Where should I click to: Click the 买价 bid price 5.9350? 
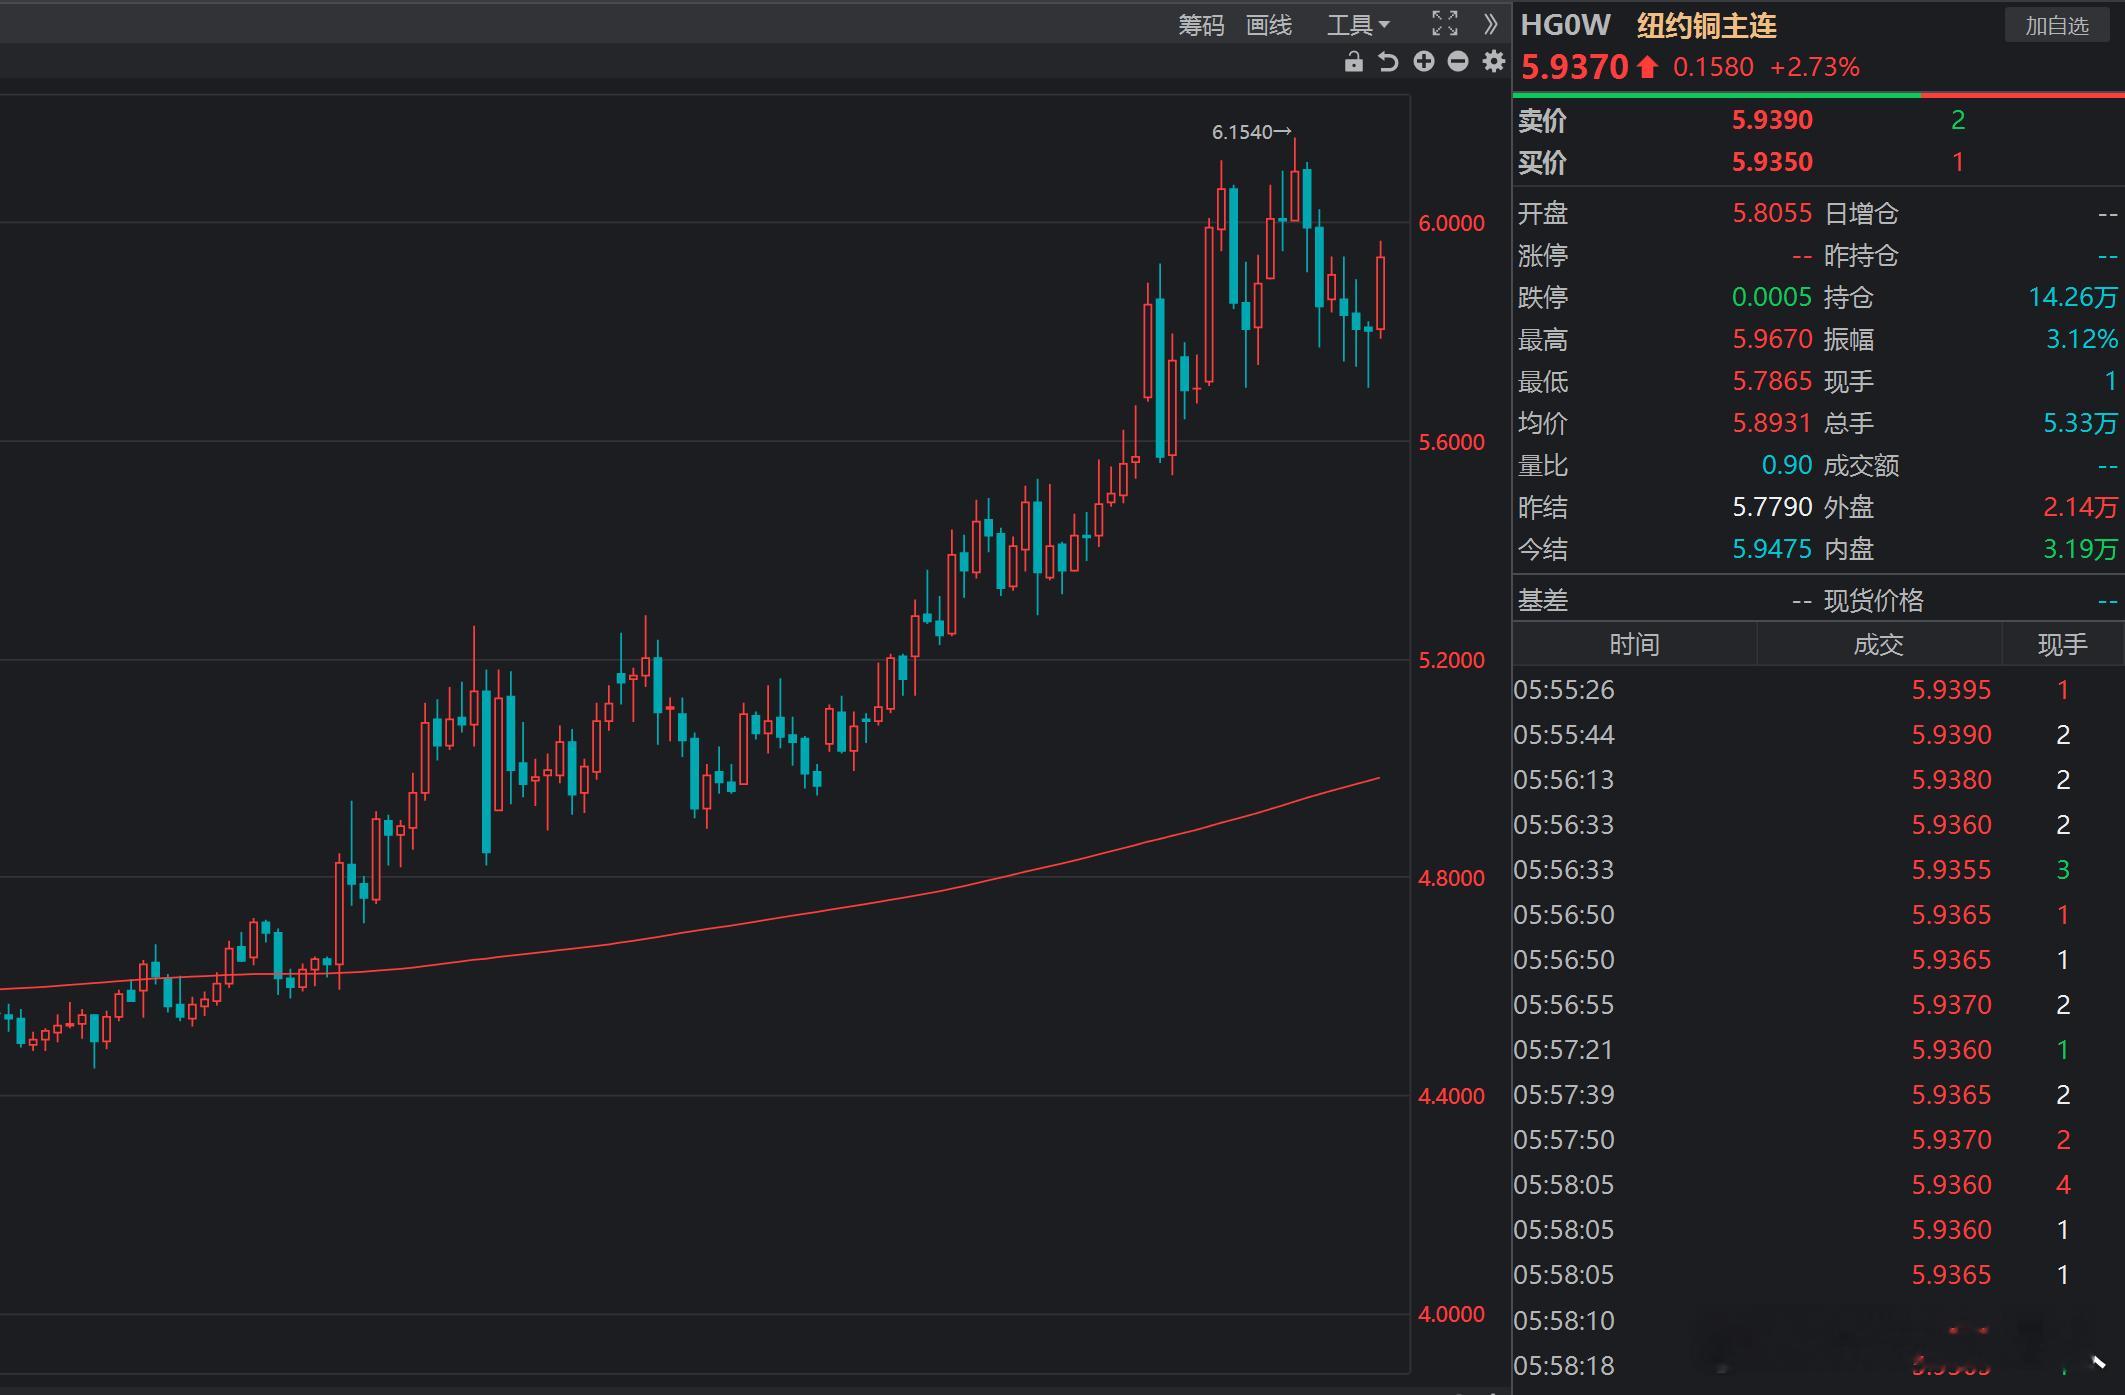tap(1771, 162)
